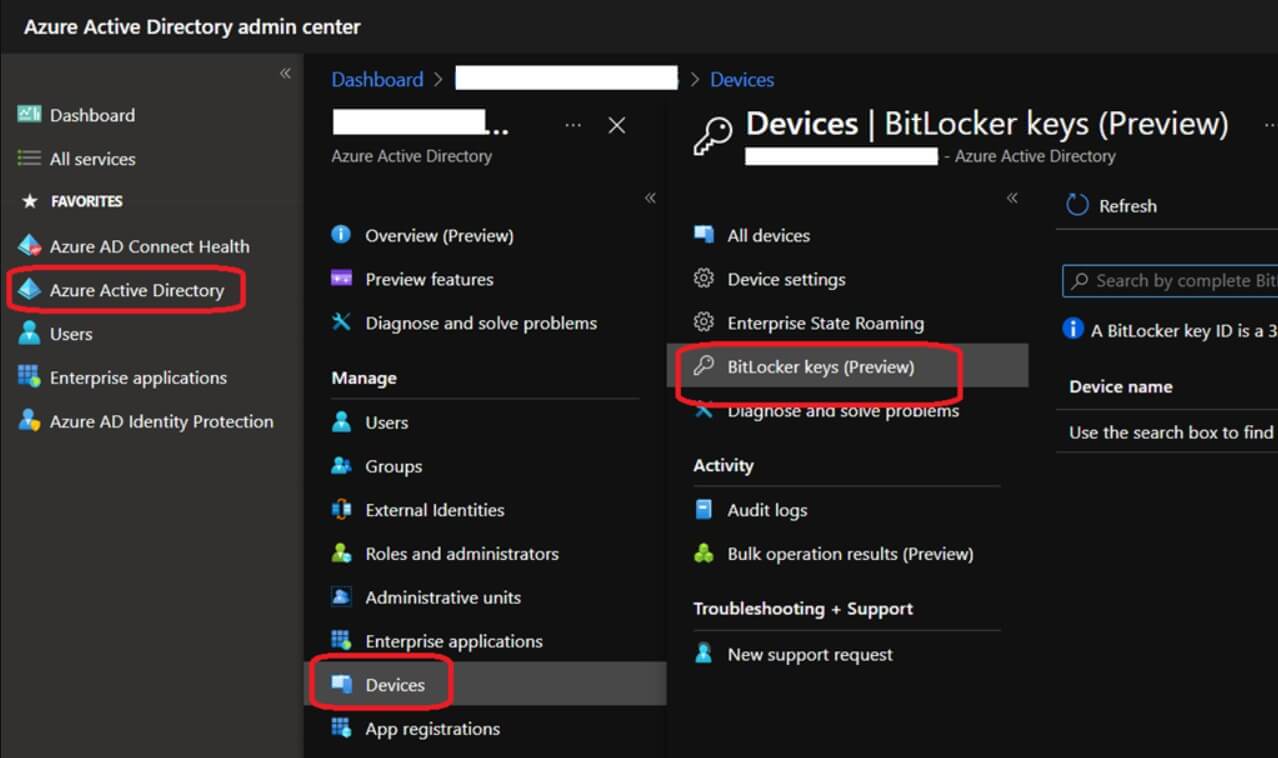Screen dimensions: 1278x758
Task: Click New support request
Action: [x=811, y=654]
